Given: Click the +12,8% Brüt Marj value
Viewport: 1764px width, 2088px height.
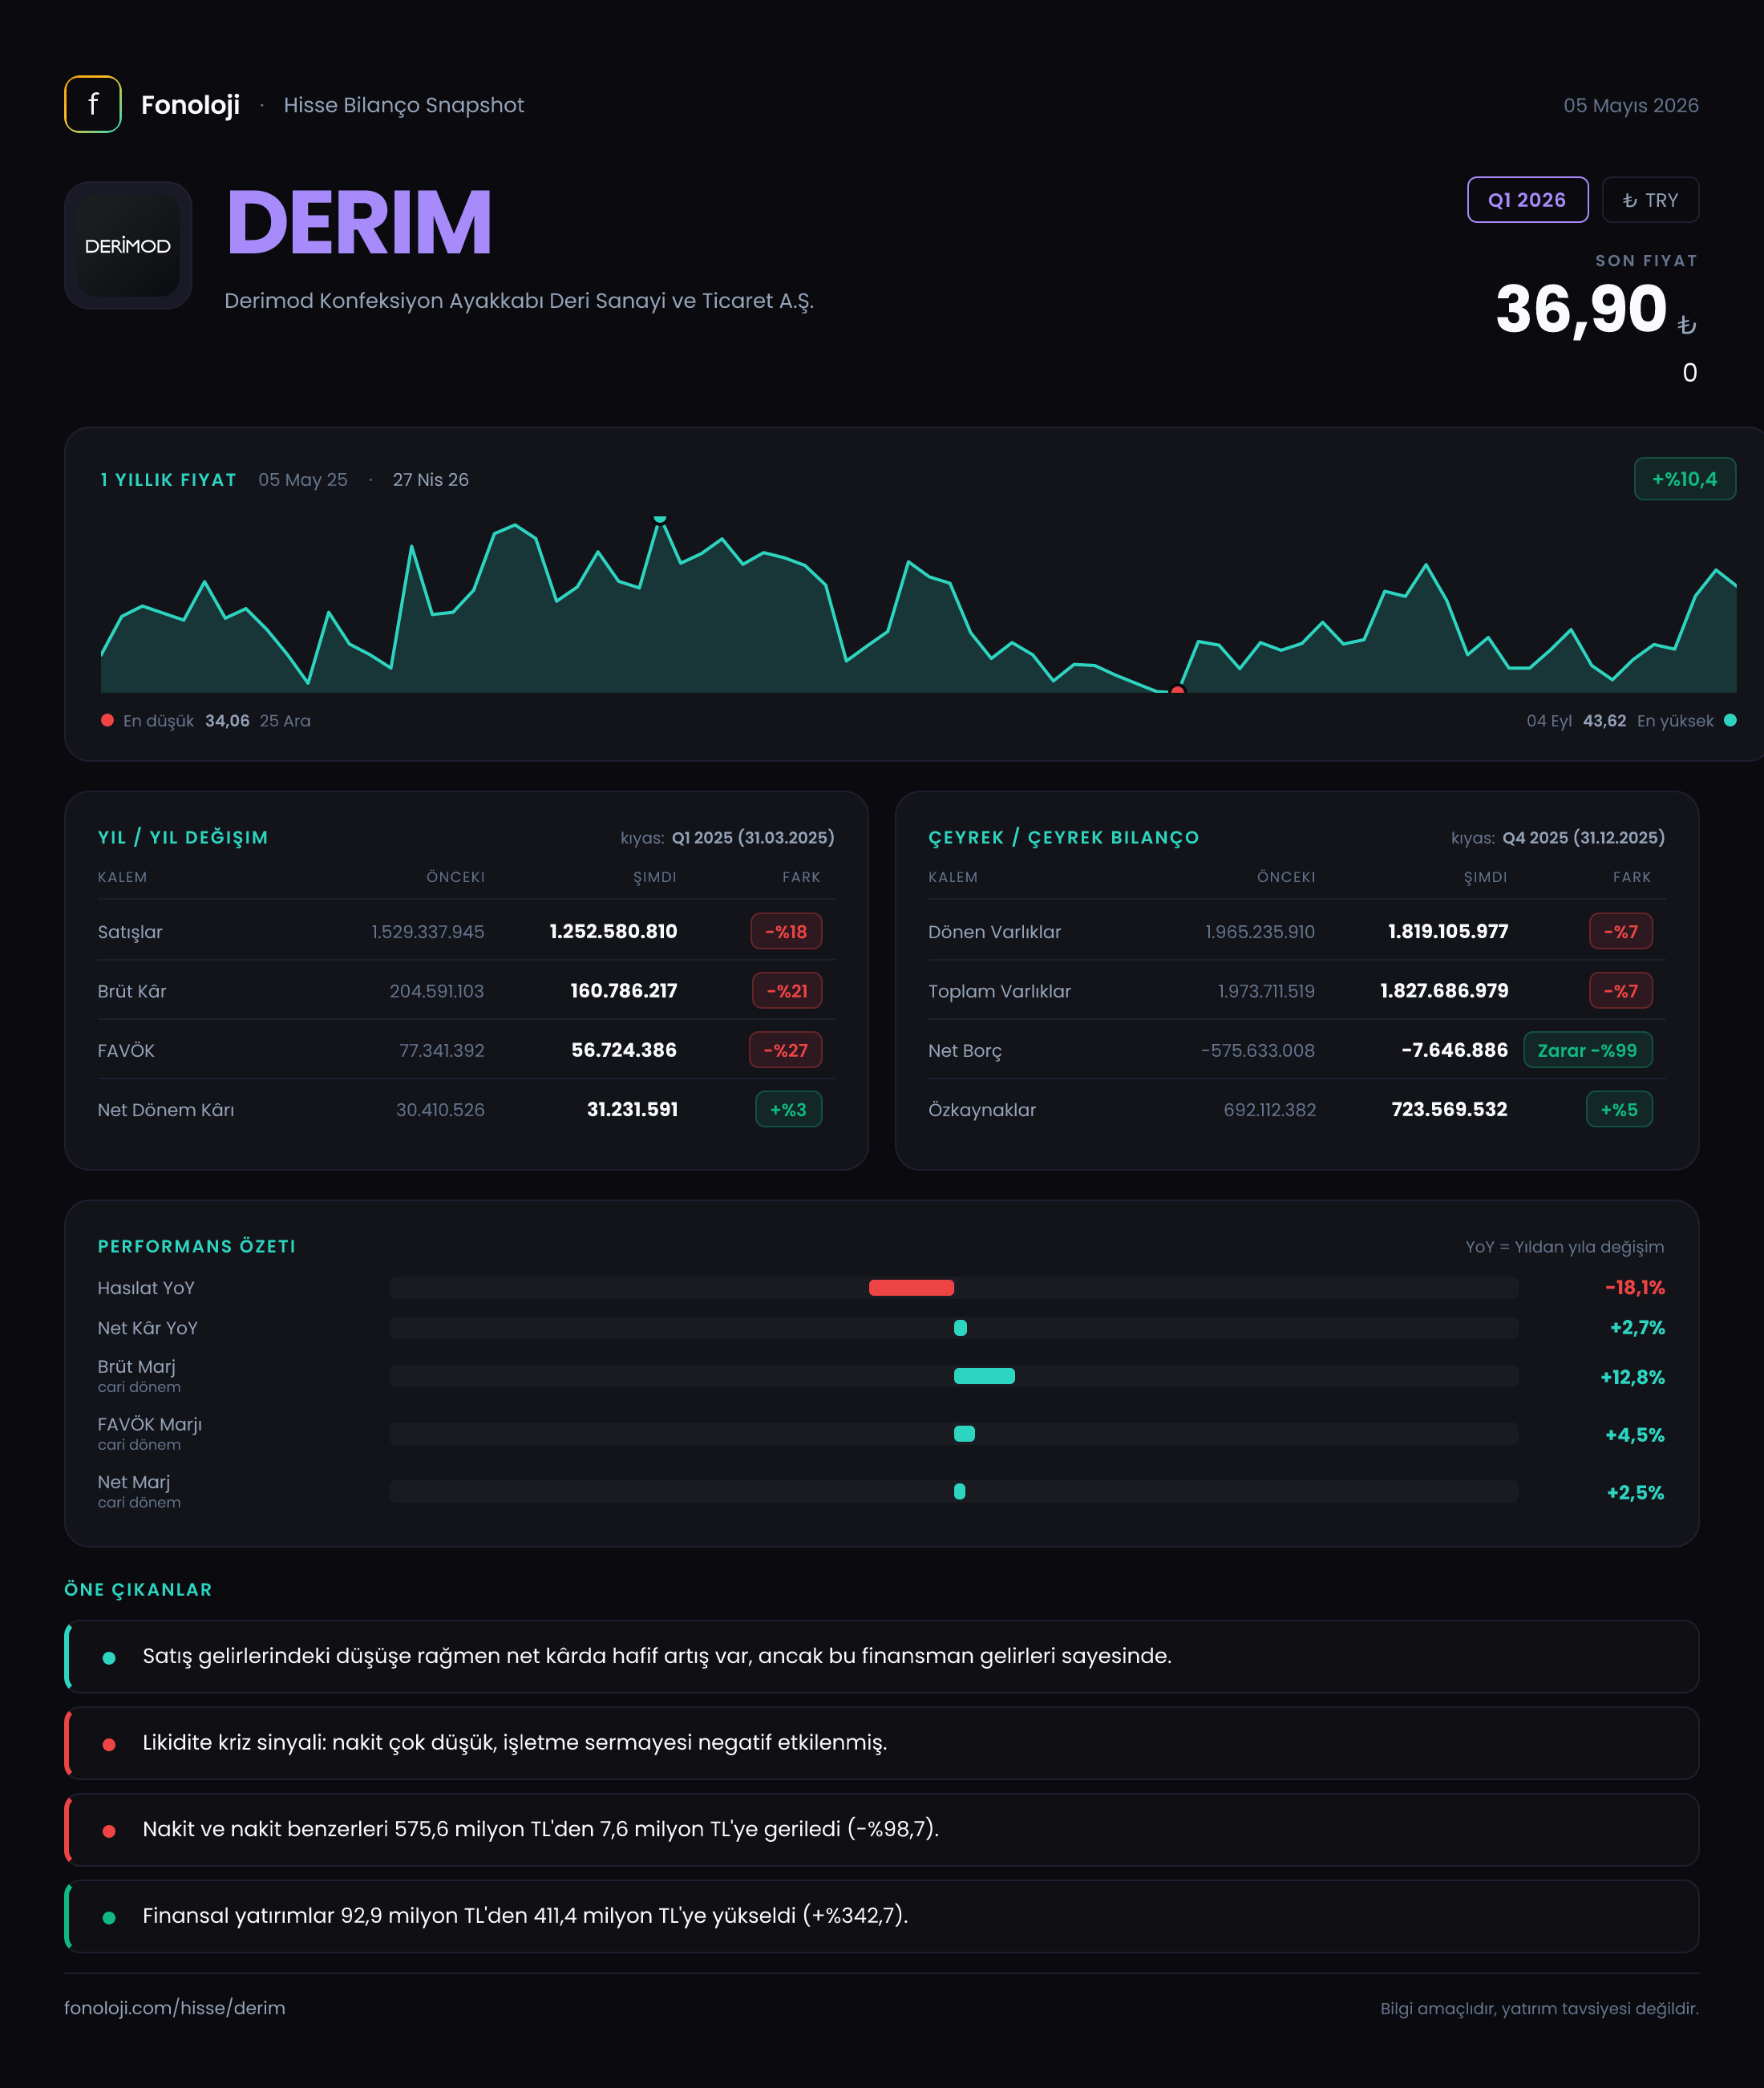Looking at the screenshot, I should (1633, 1377).
